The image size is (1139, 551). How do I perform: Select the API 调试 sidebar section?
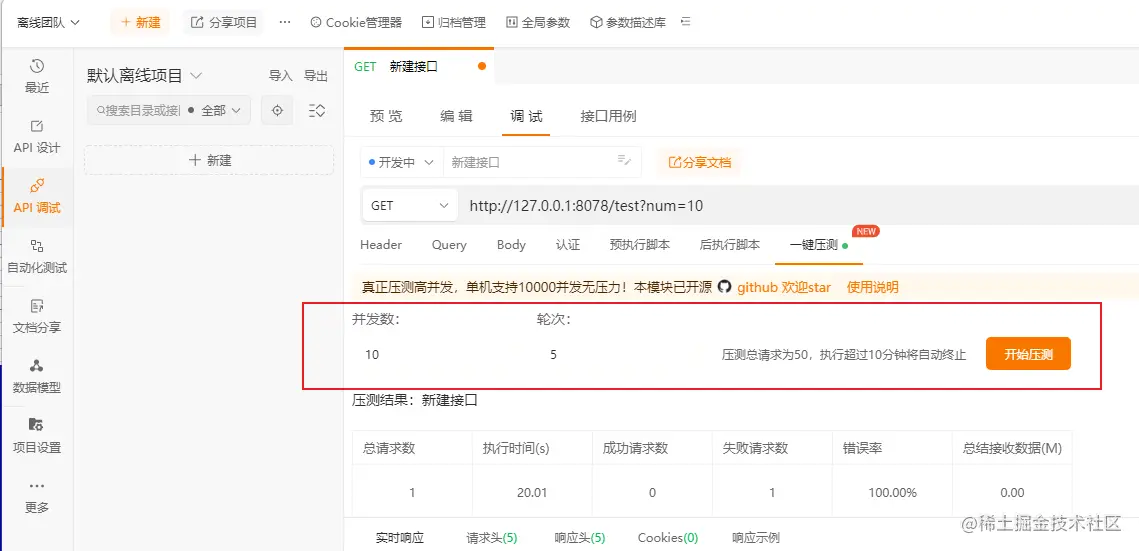37,197
